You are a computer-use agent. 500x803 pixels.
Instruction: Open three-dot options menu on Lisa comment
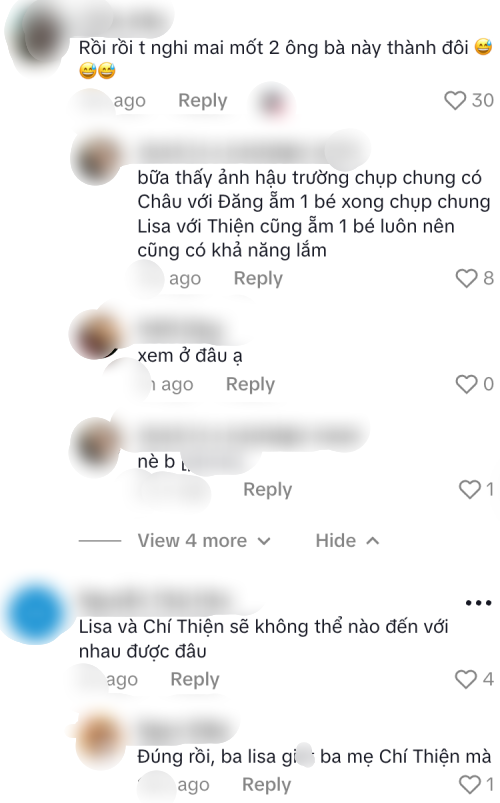(x=478, y=603)
